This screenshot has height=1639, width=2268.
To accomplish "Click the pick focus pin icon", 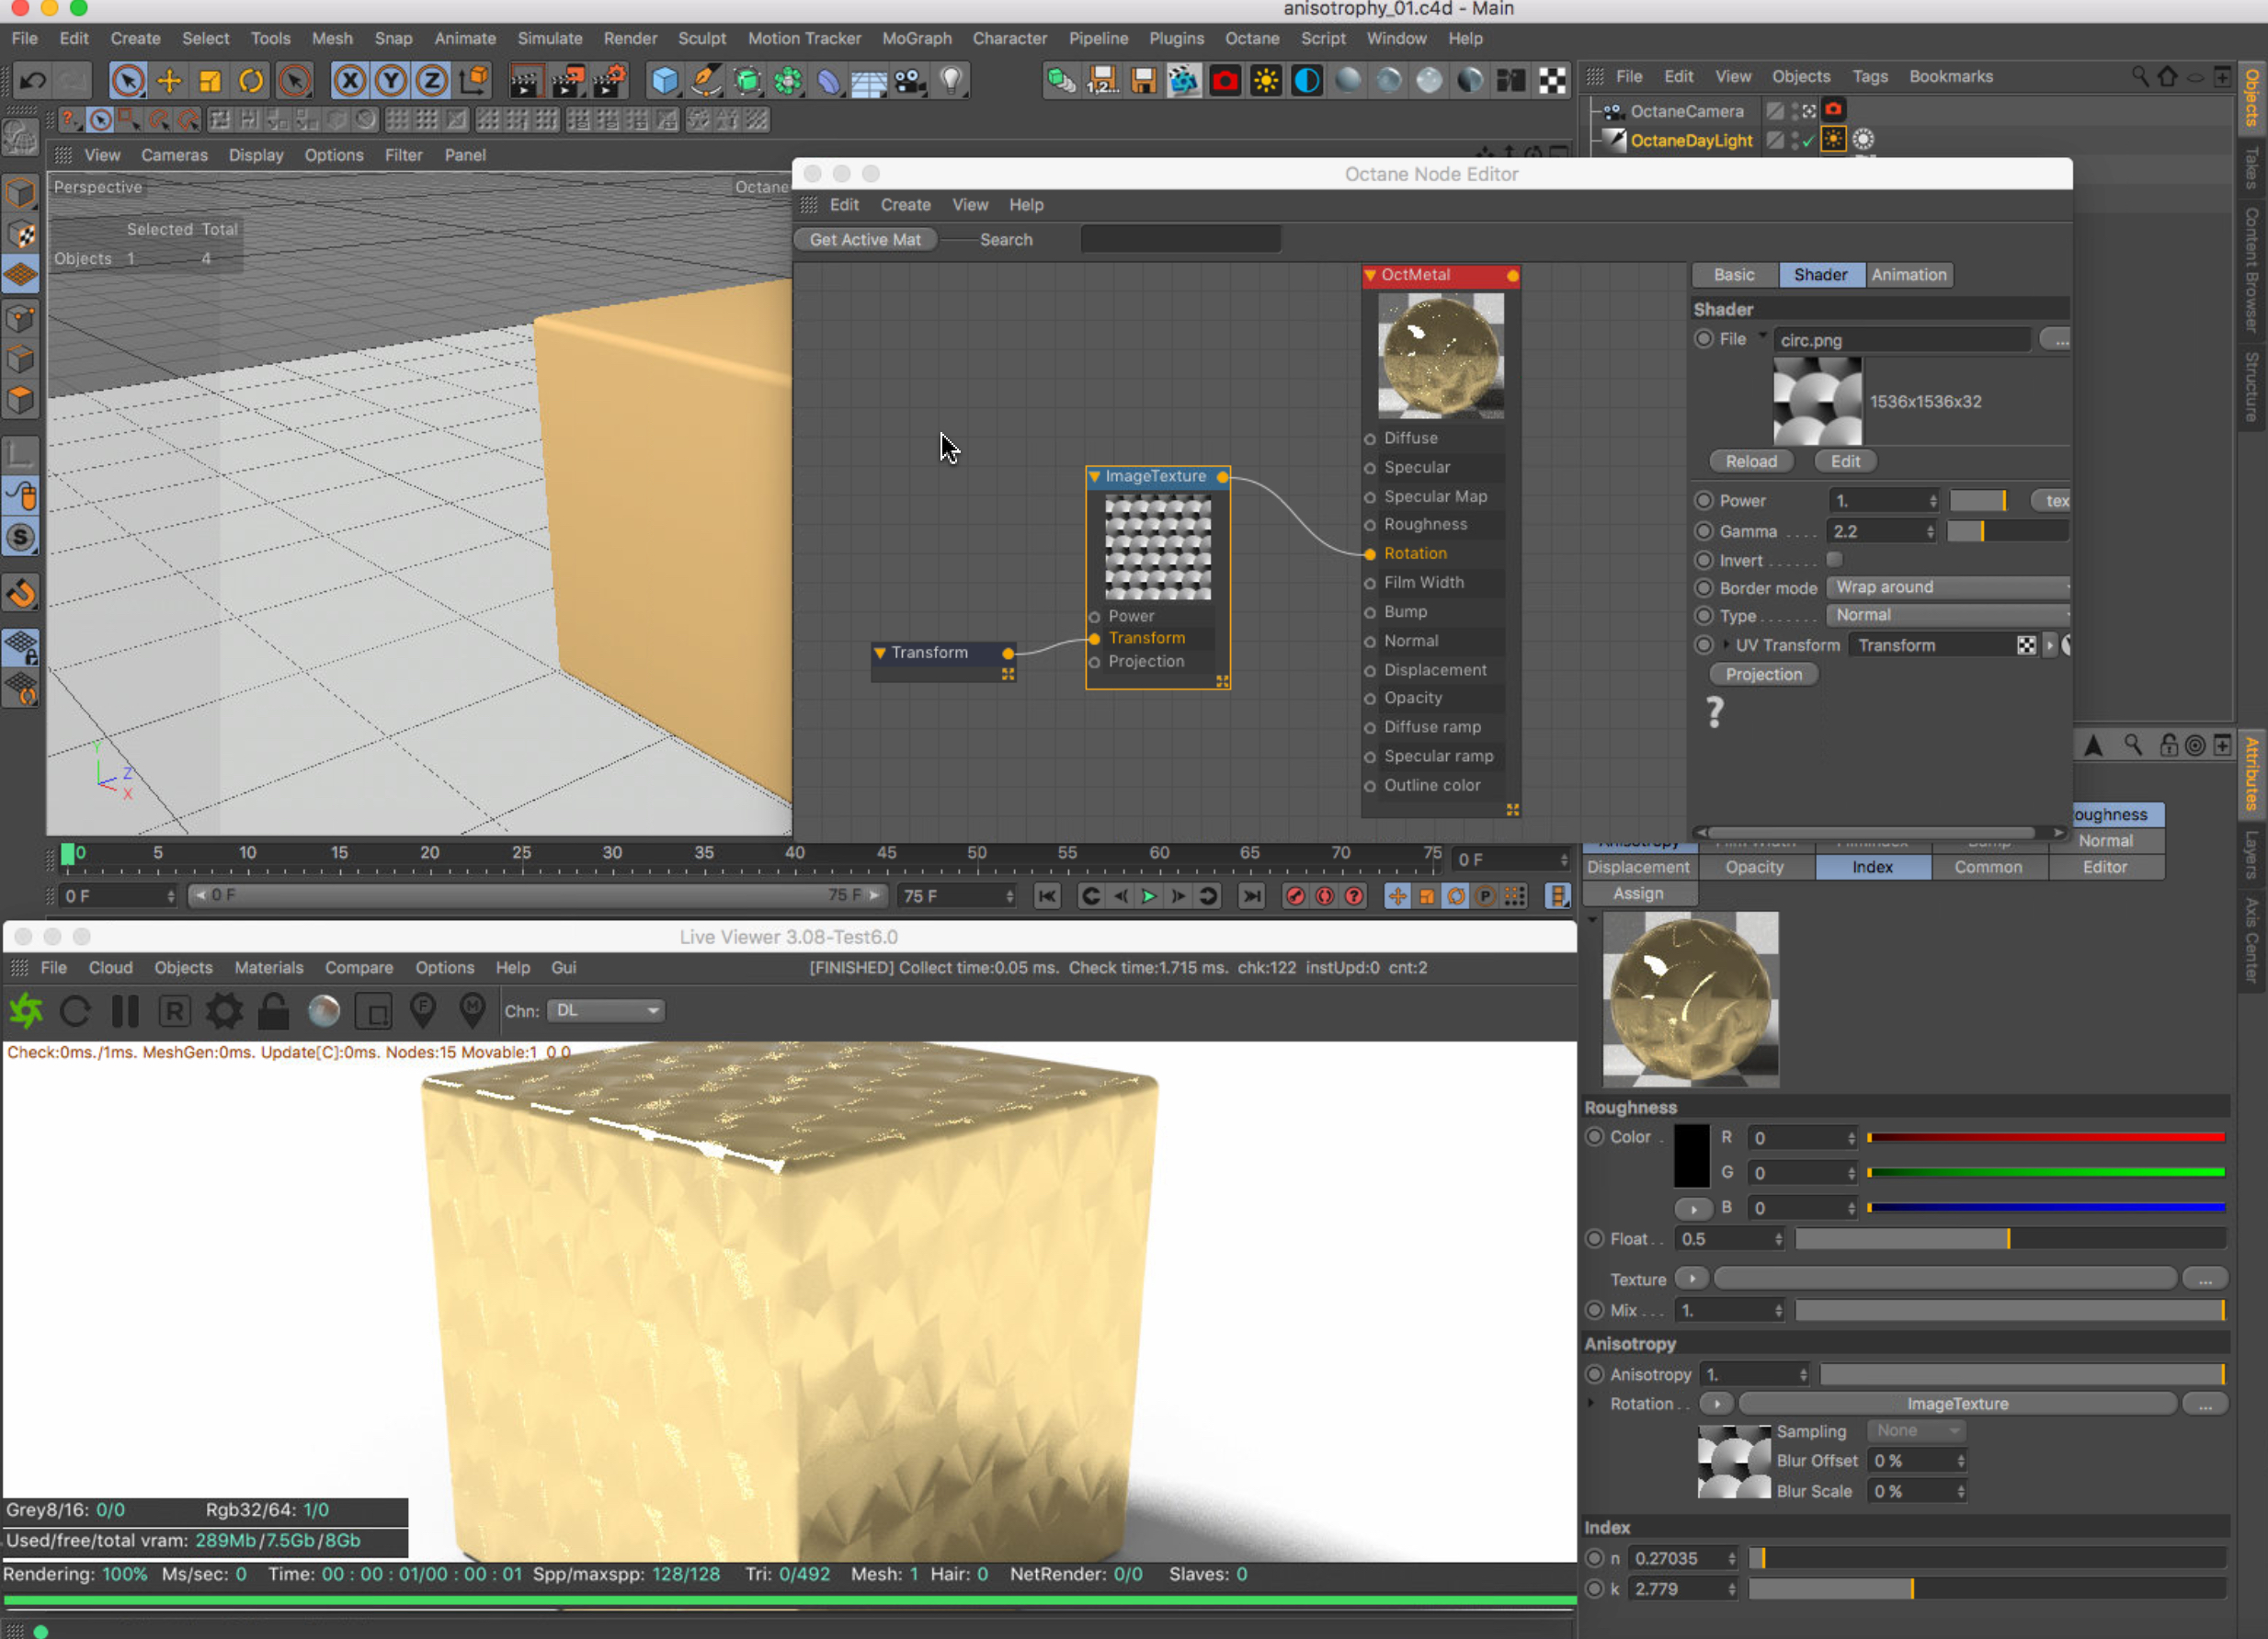I will (x=423, y=1011).
